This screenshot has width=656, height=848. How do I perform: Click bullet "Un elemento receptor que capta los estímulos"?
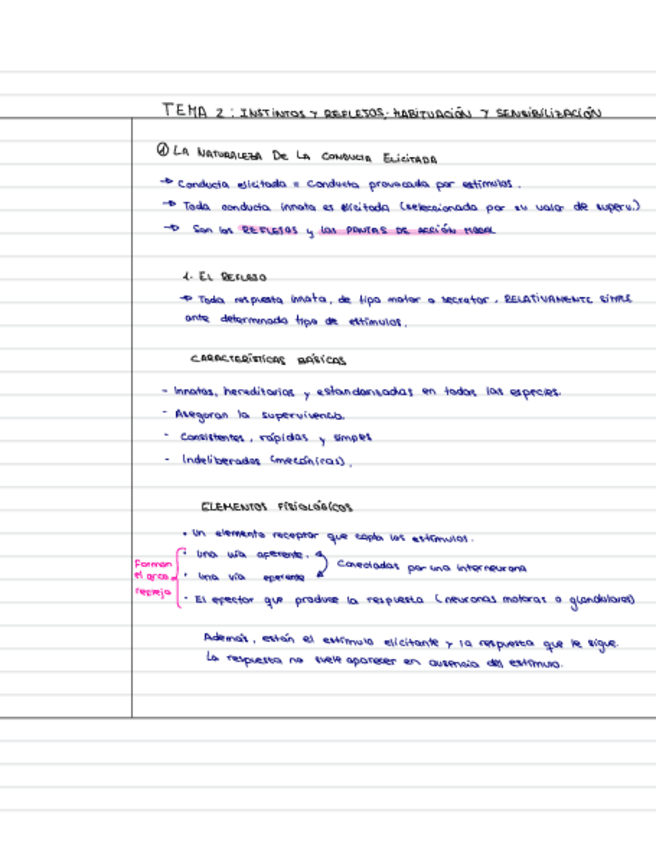click(x=328, y=536)
